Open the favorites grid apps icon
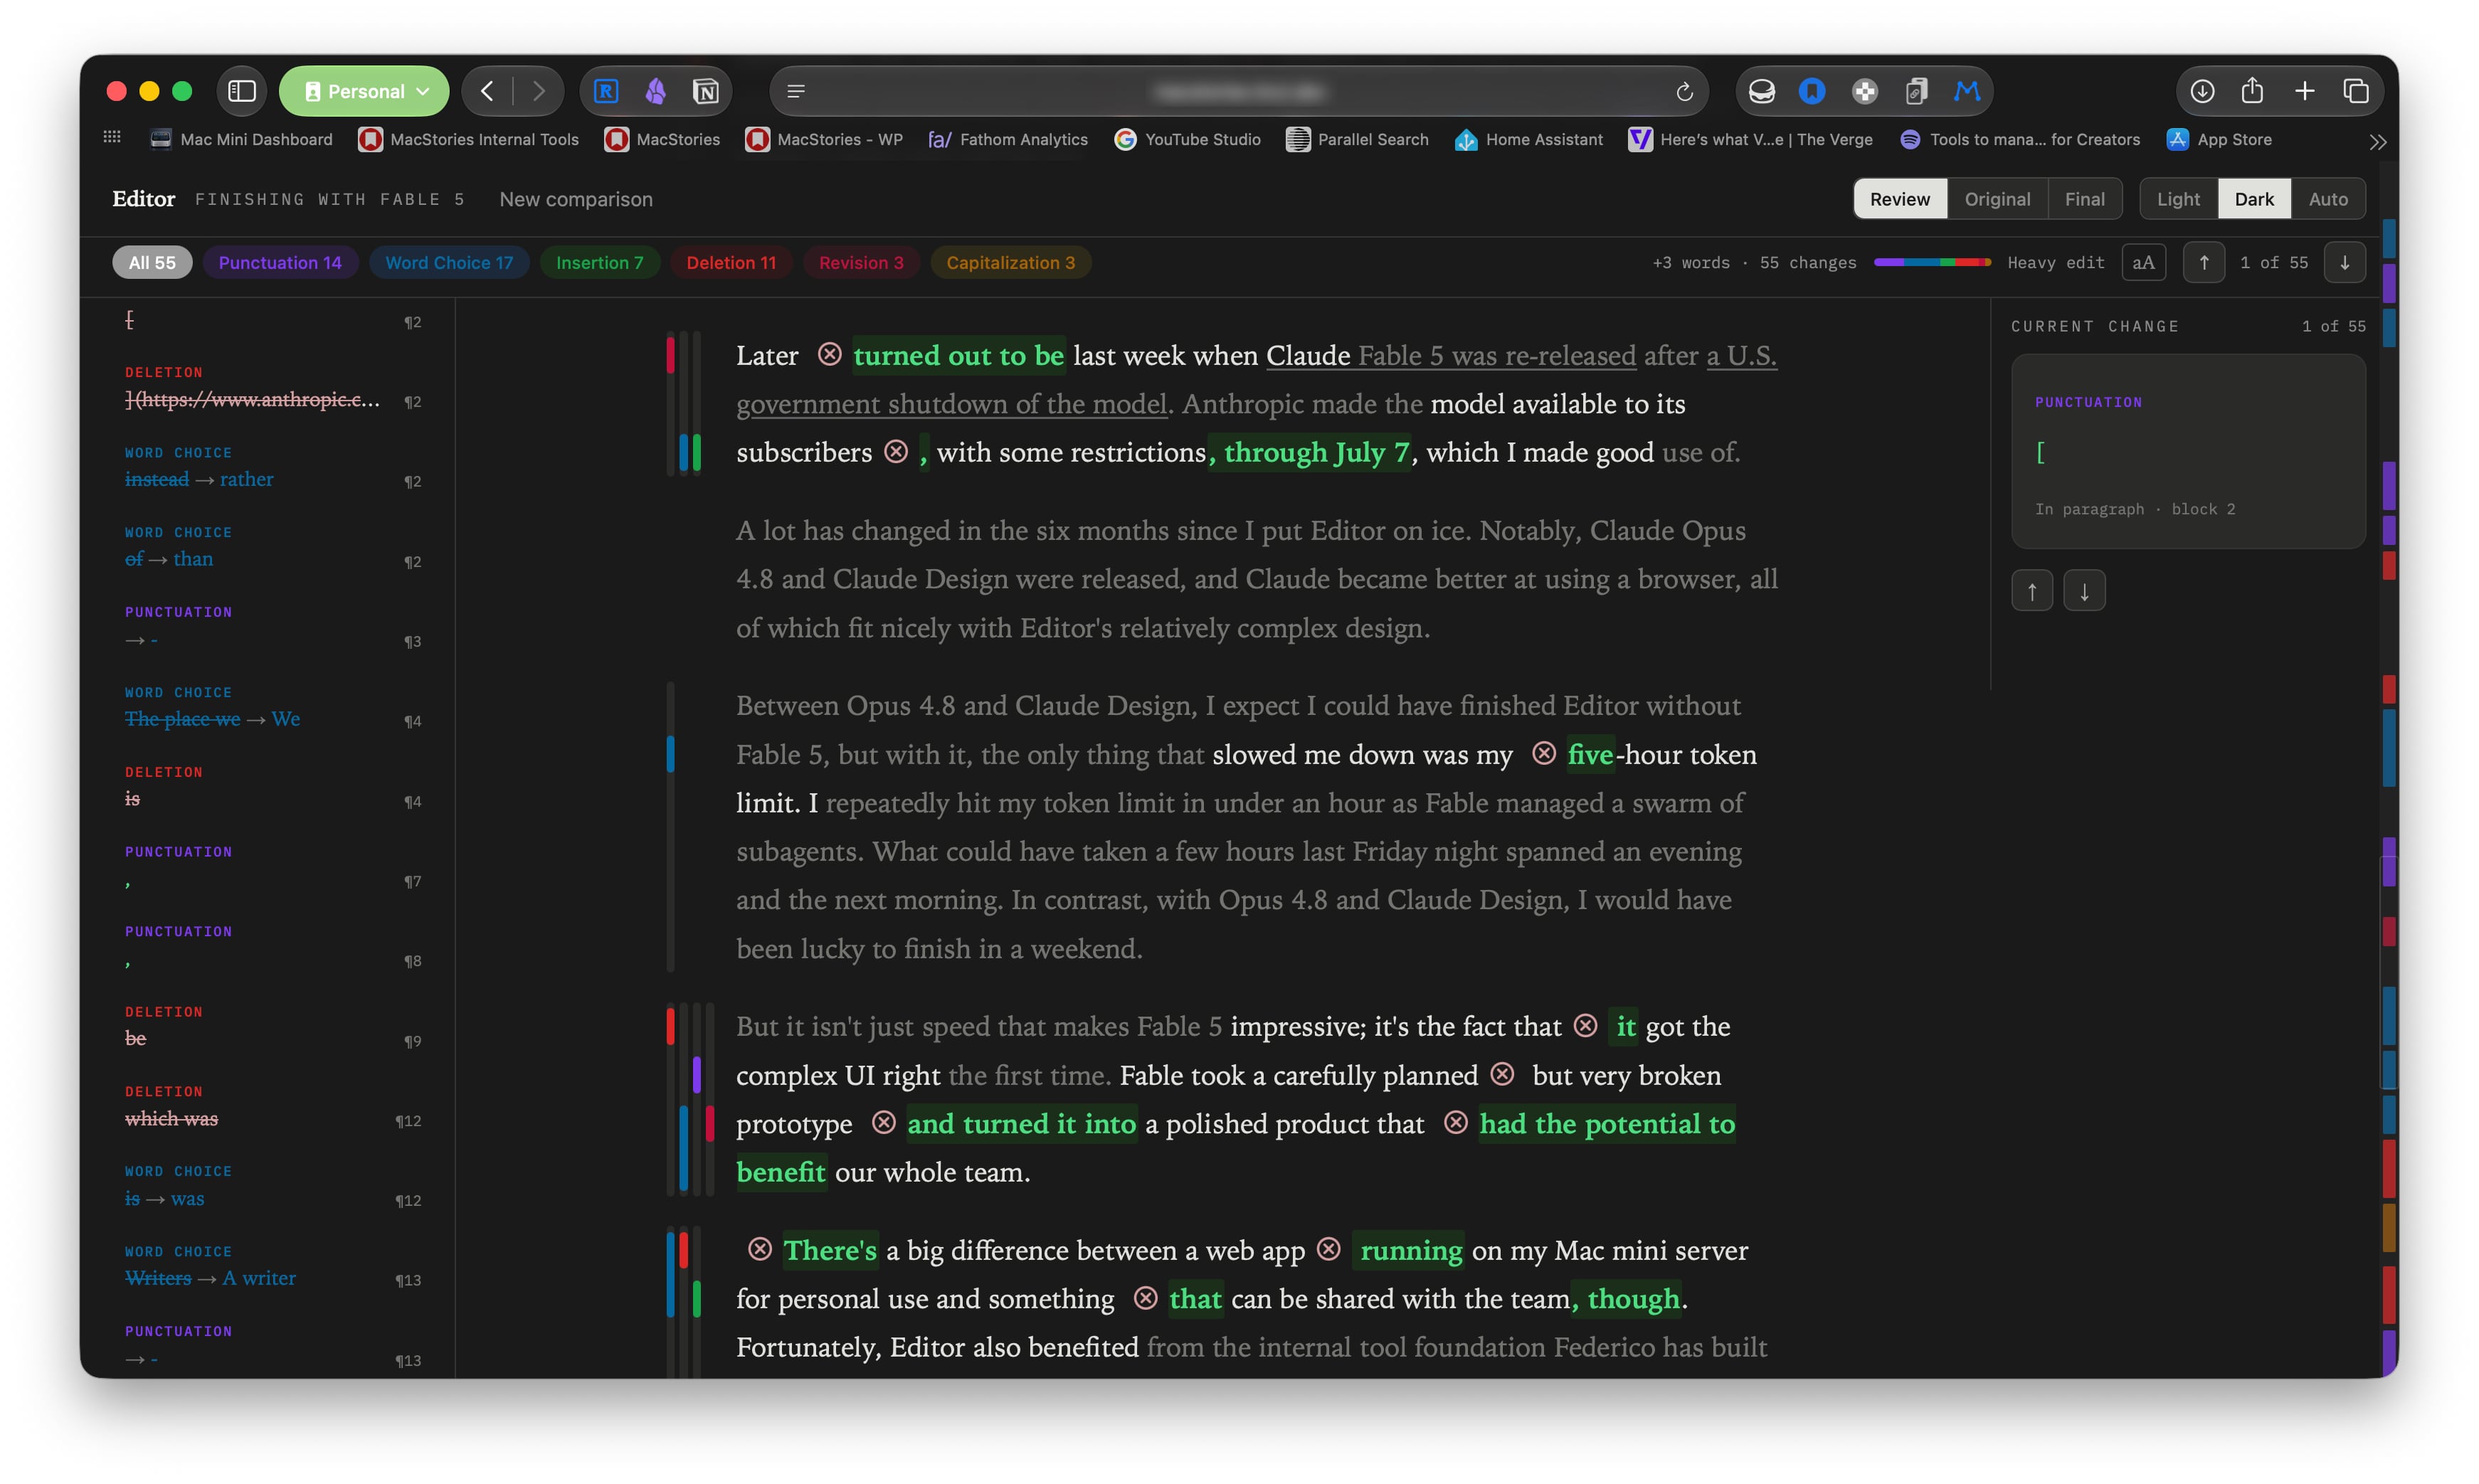Viewport: 2479px width, 1484px height. point(112,137)
